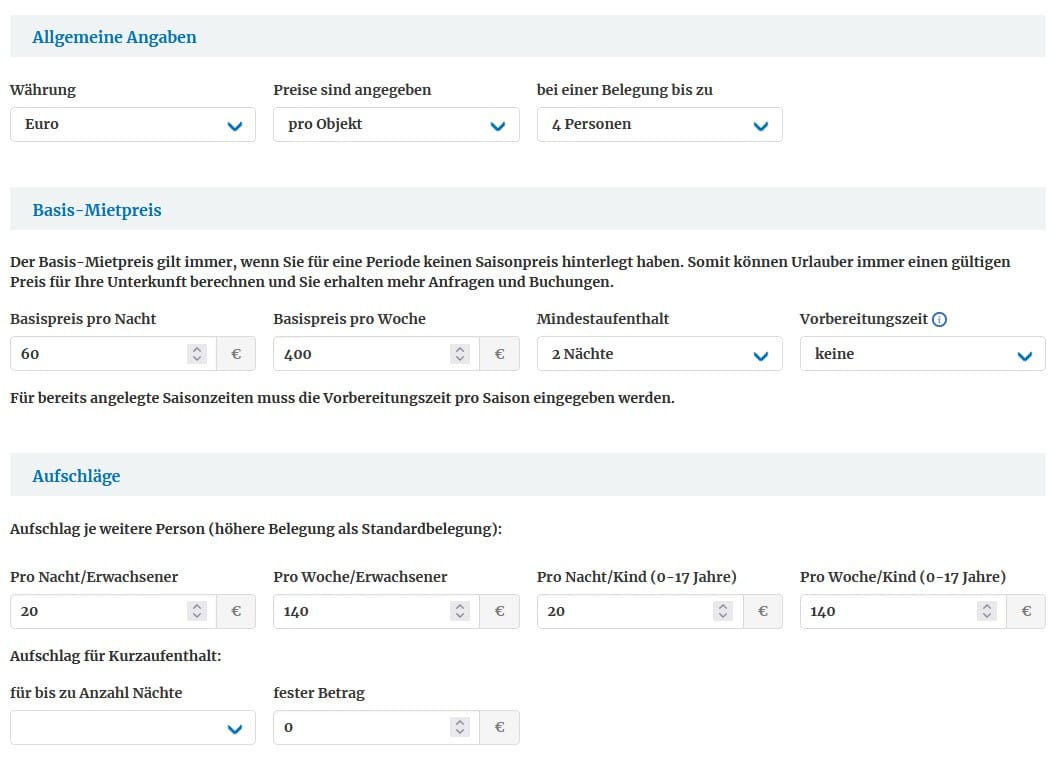The width and height of the screenshot is (1056, 758).
Task: Click the 'Mindestaufenthalt' label
Action: (603, 319)
